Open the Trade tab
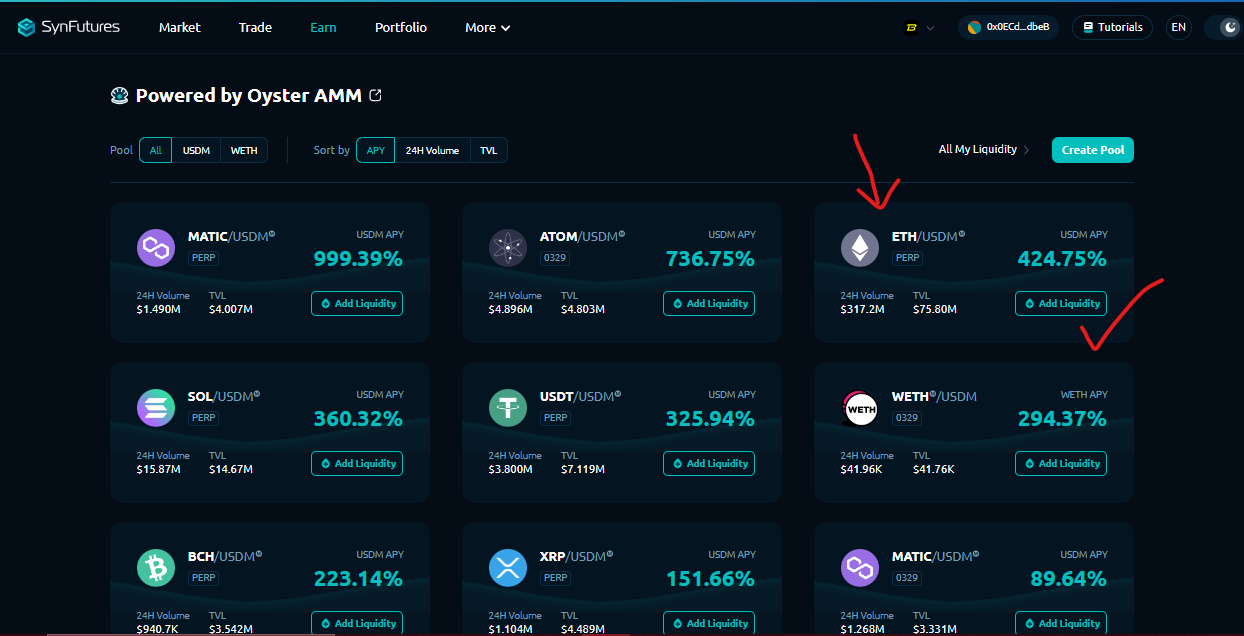This screenshot has width=1244, height=636. click(255, 27)
